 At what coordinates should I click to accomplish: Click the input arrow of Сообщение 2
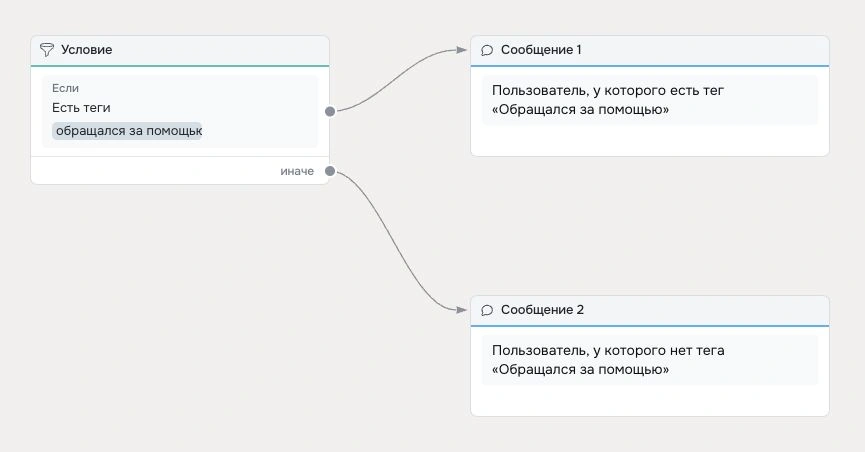coord(461,310)
